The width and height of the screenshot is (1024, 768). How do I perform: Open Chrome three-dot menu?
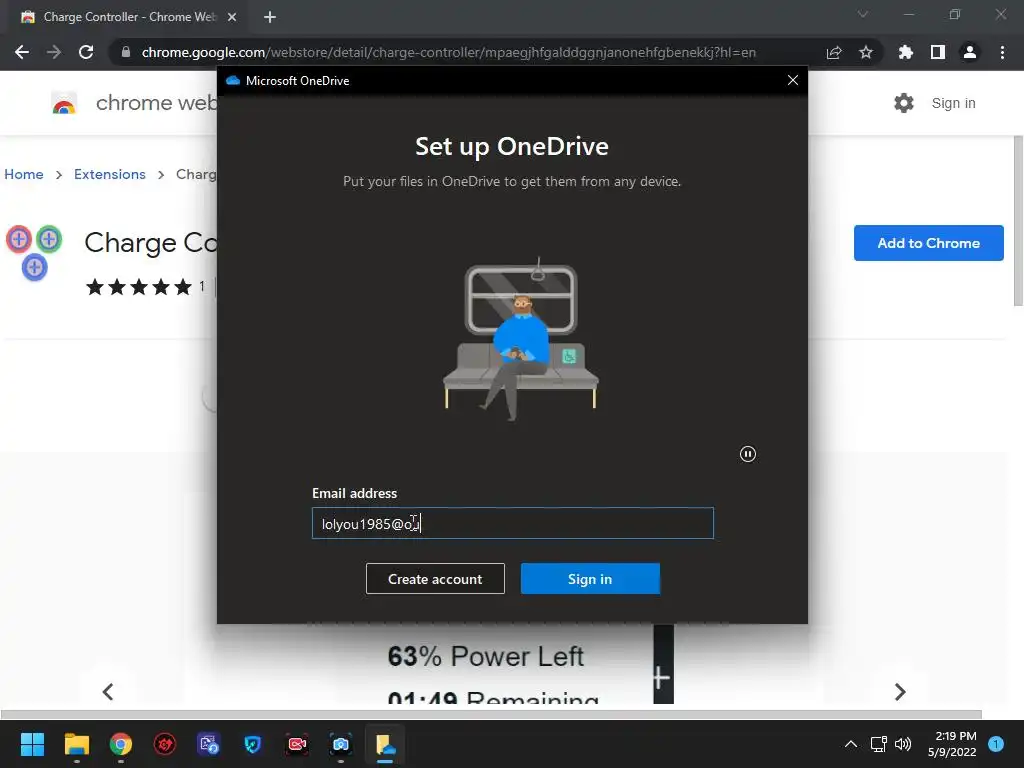[1002, 52]
